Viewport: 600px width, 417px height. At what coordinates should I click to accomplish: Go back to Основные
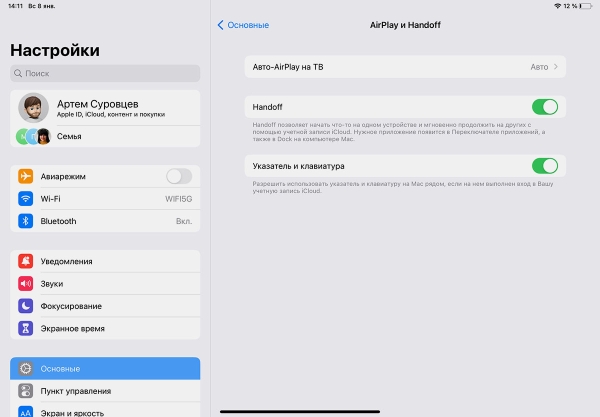tap(243, 25)
